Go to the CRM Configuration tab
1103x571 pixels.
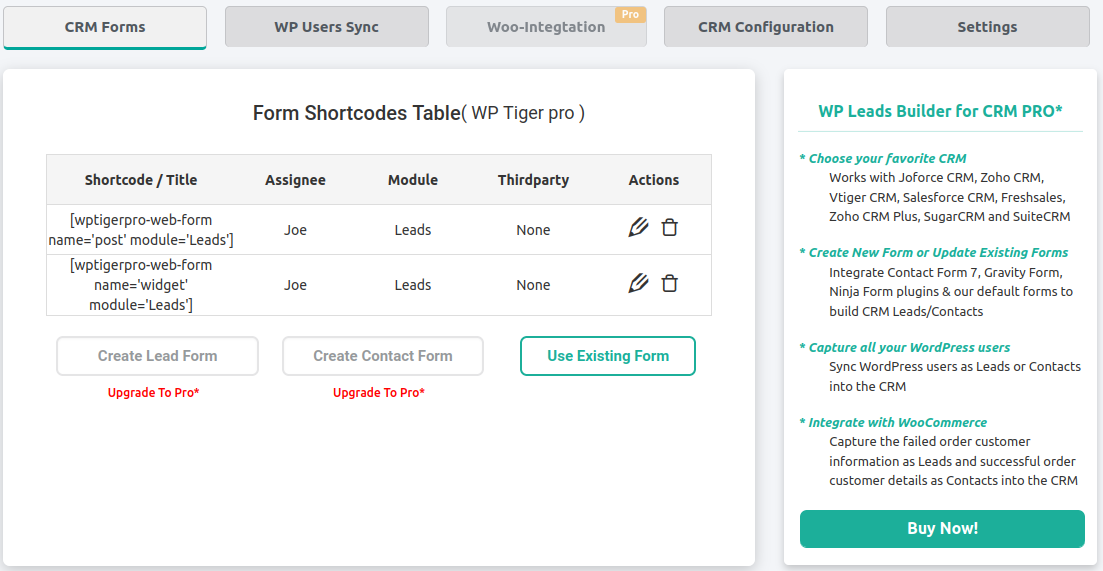point(765,27)
